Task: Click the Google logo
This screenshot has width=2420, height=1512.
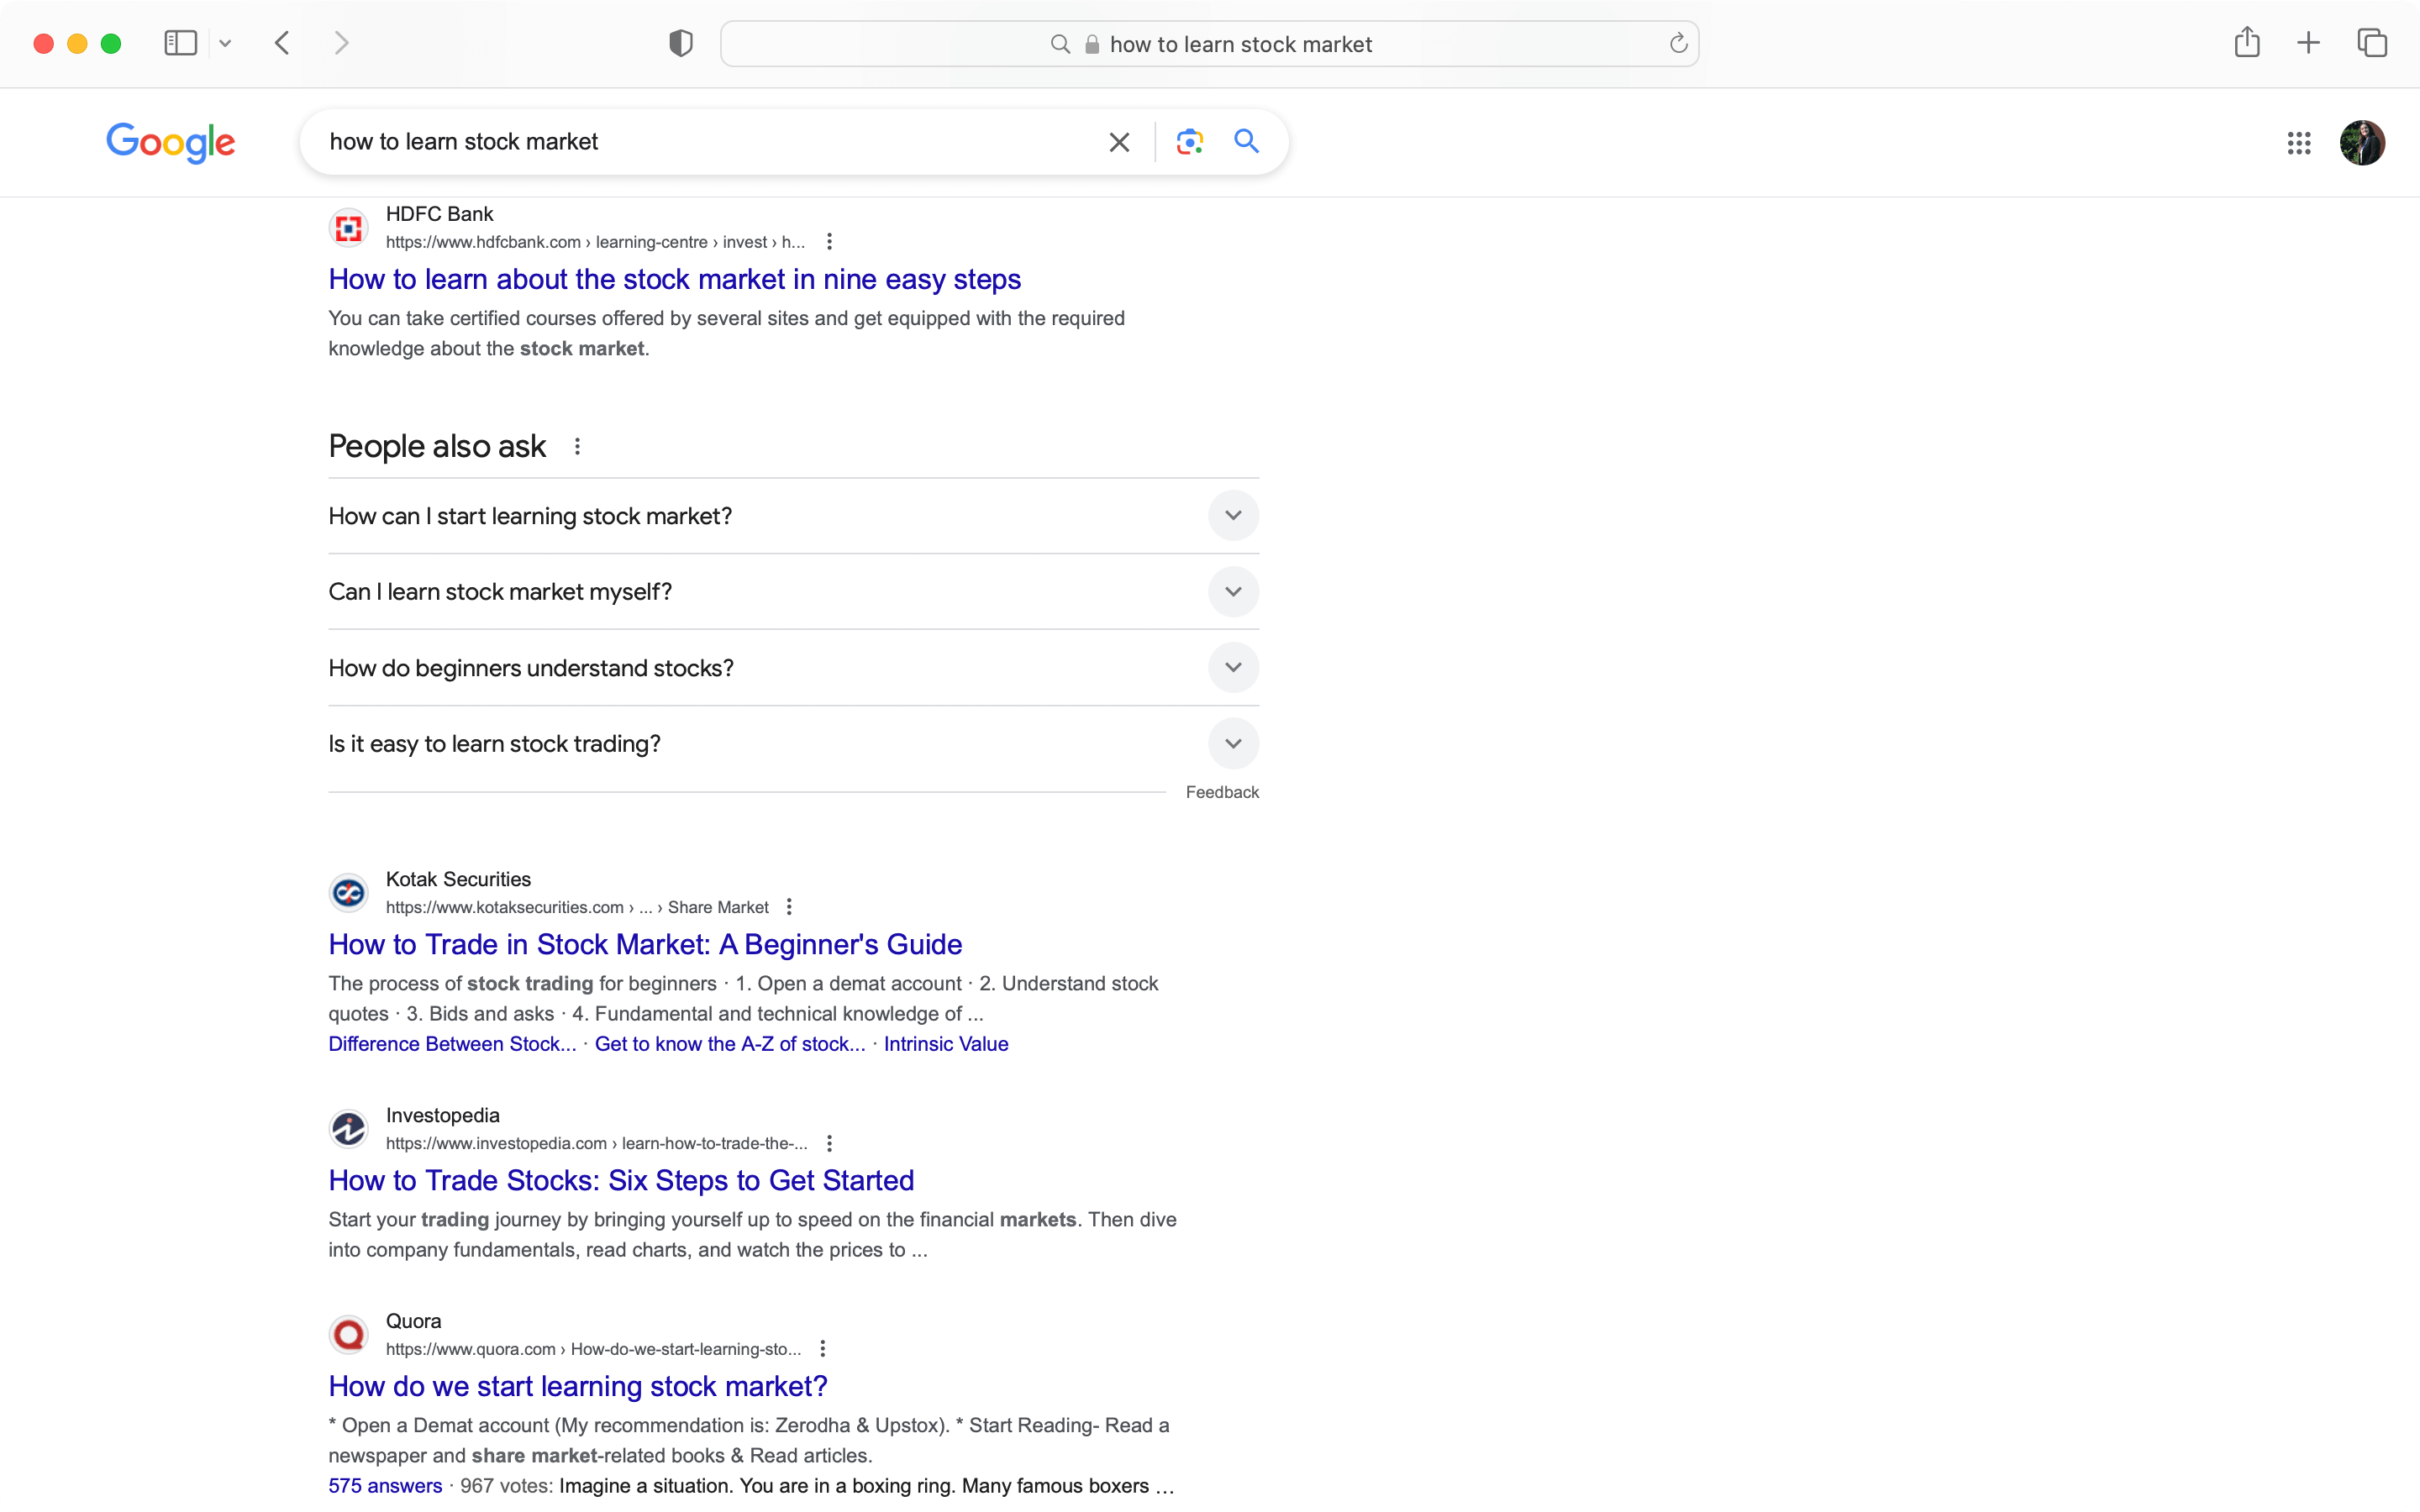Action: 171,143
